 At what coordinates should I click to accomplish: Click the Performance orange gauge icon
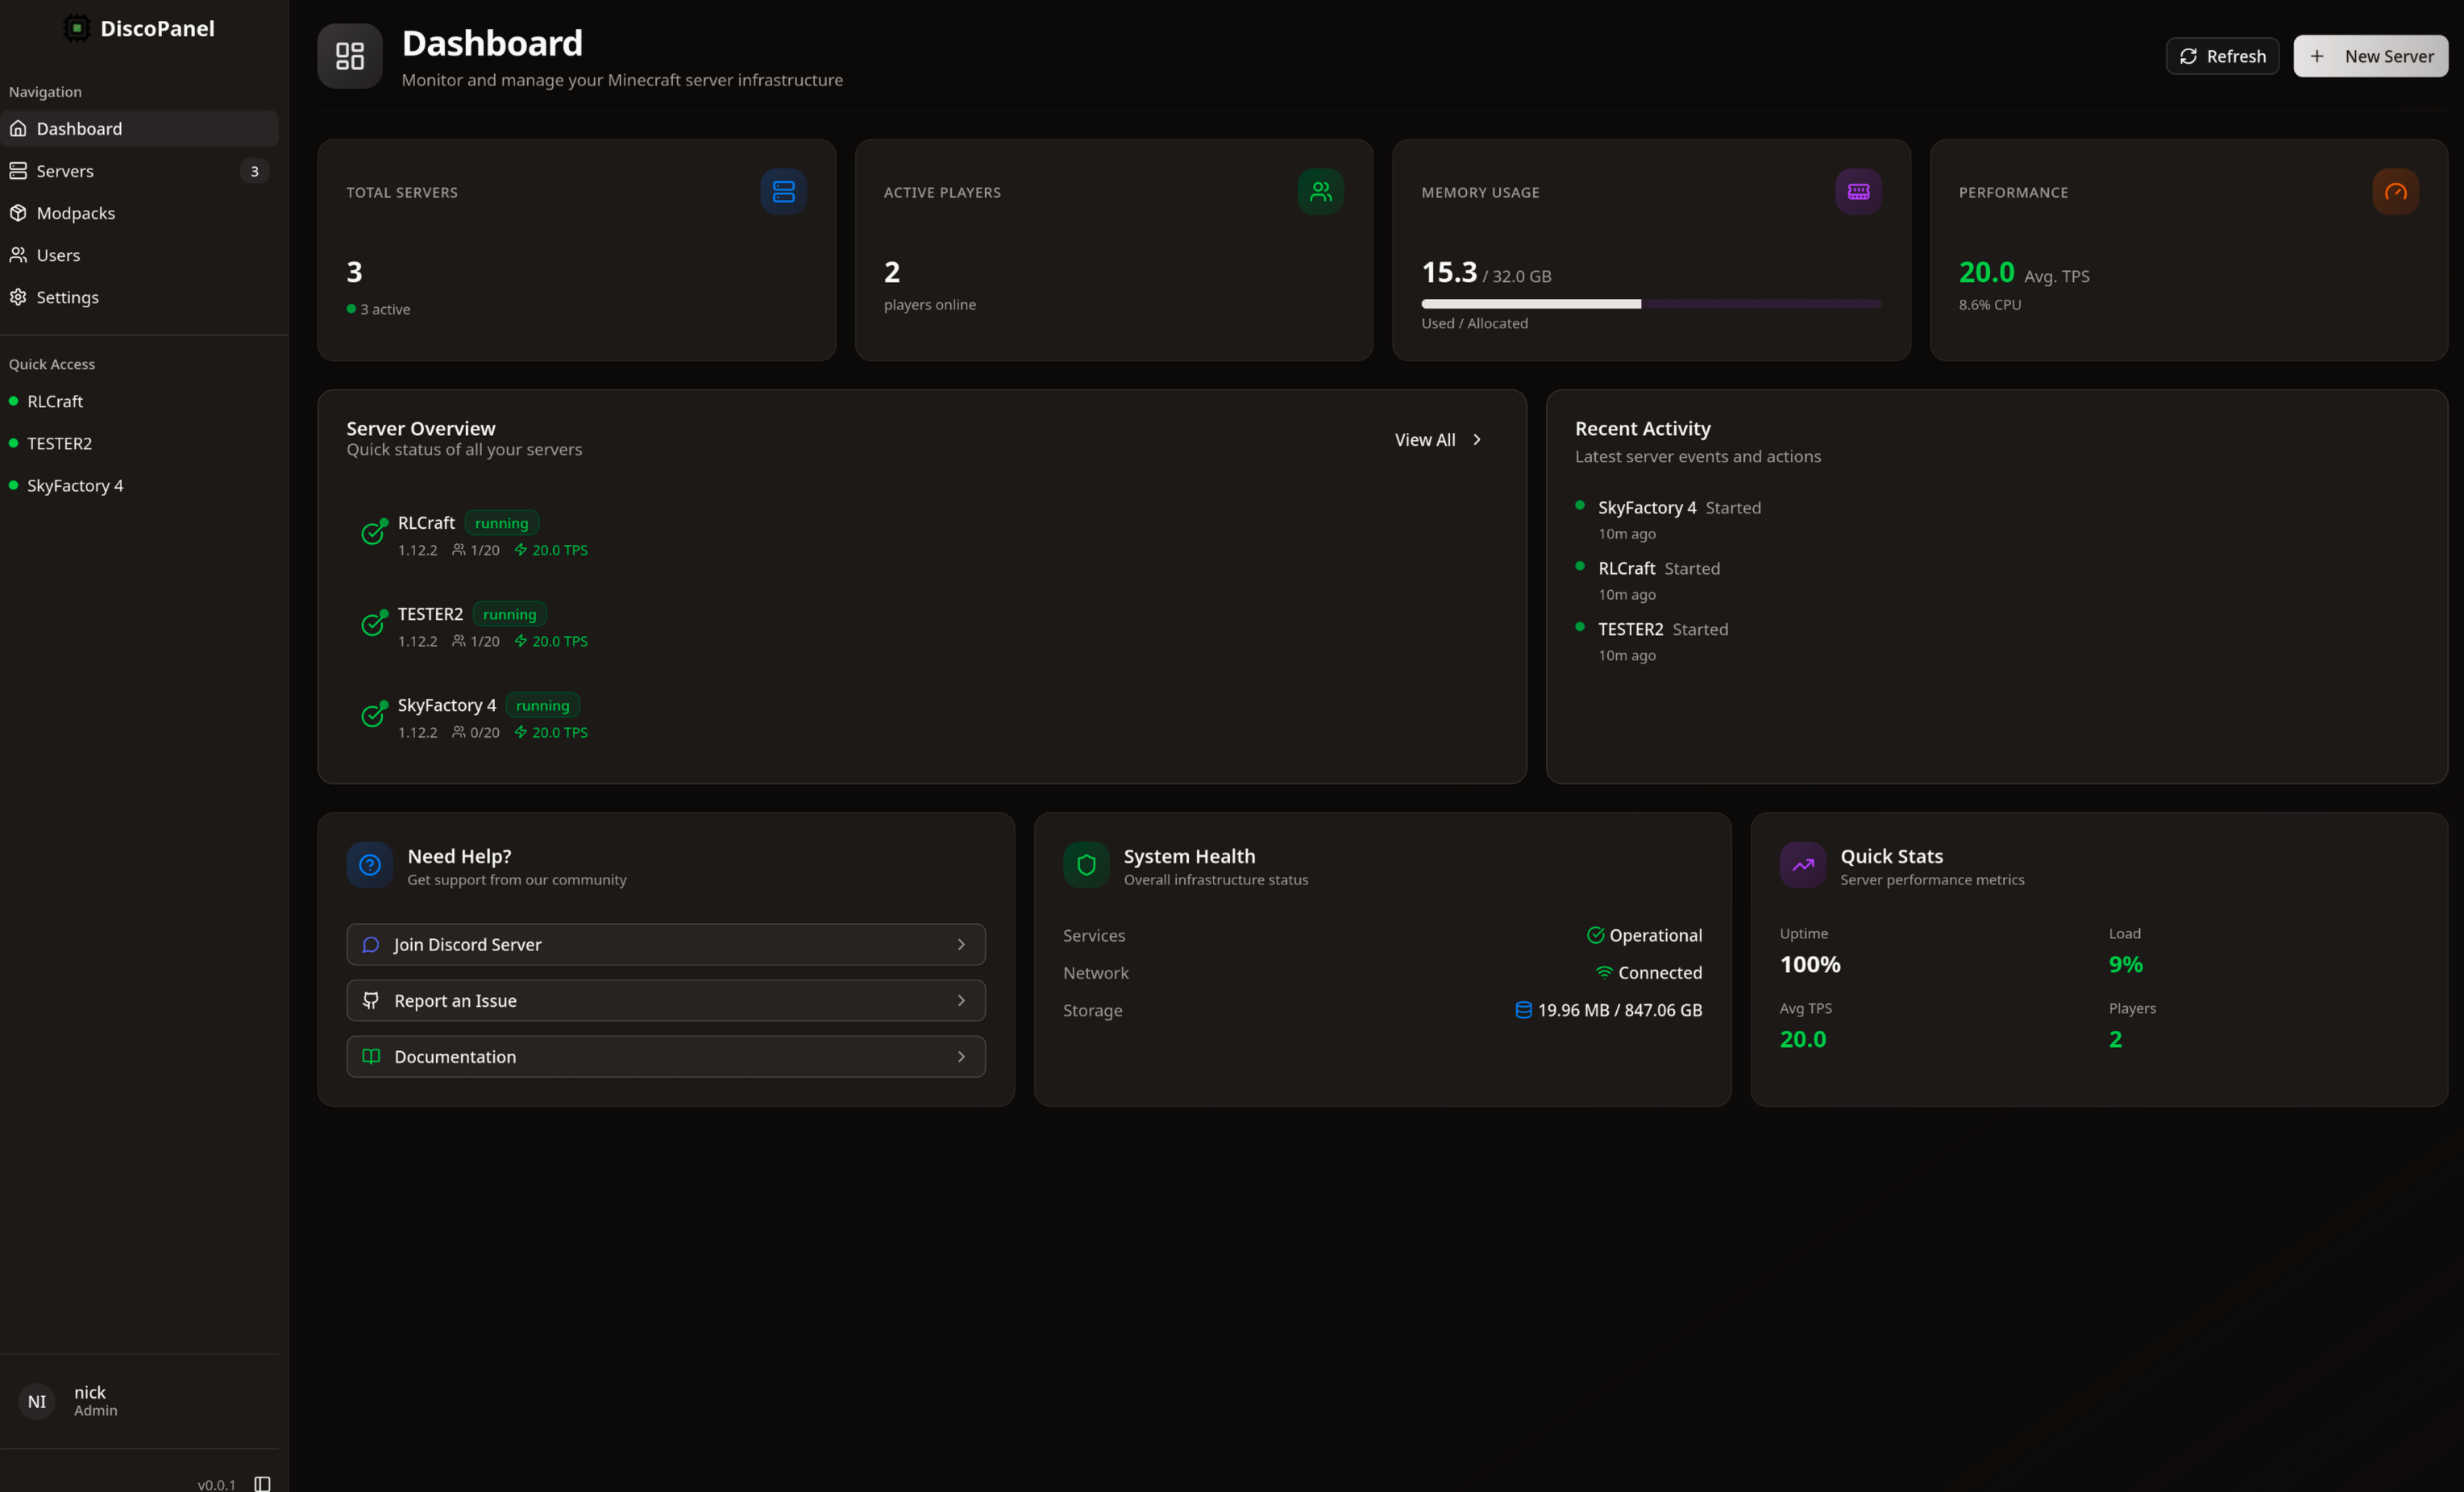2395,191
